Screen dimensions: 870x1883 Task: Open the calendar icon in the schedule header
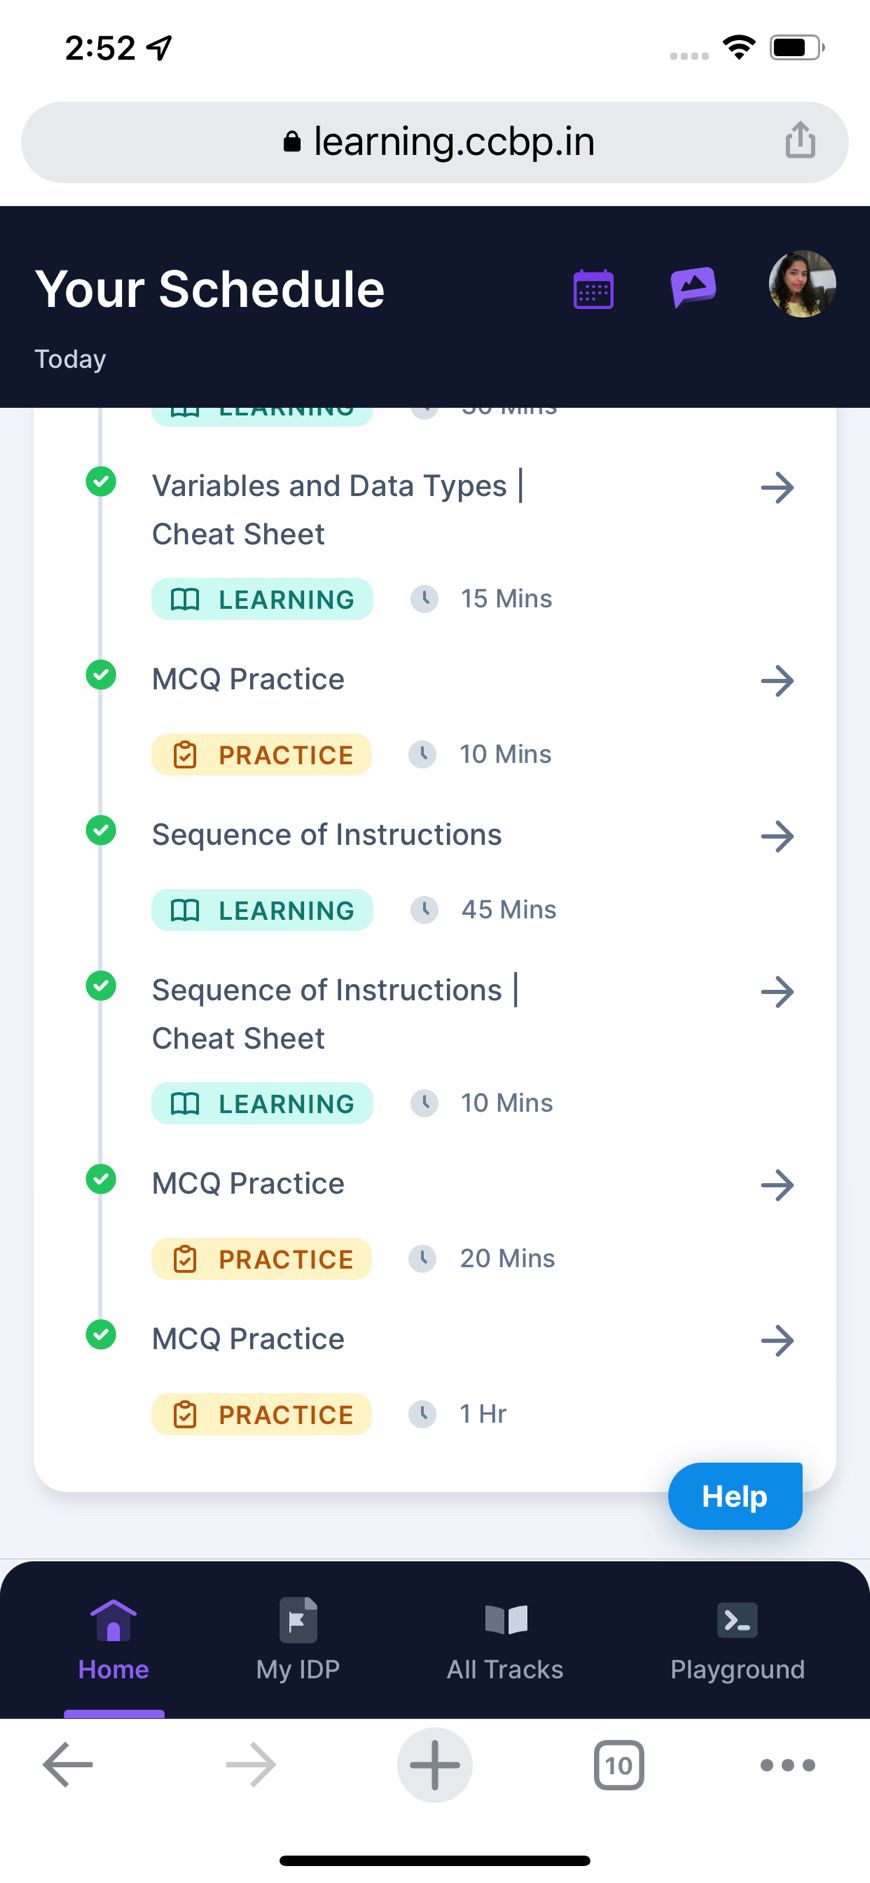(x=593, y=289)
